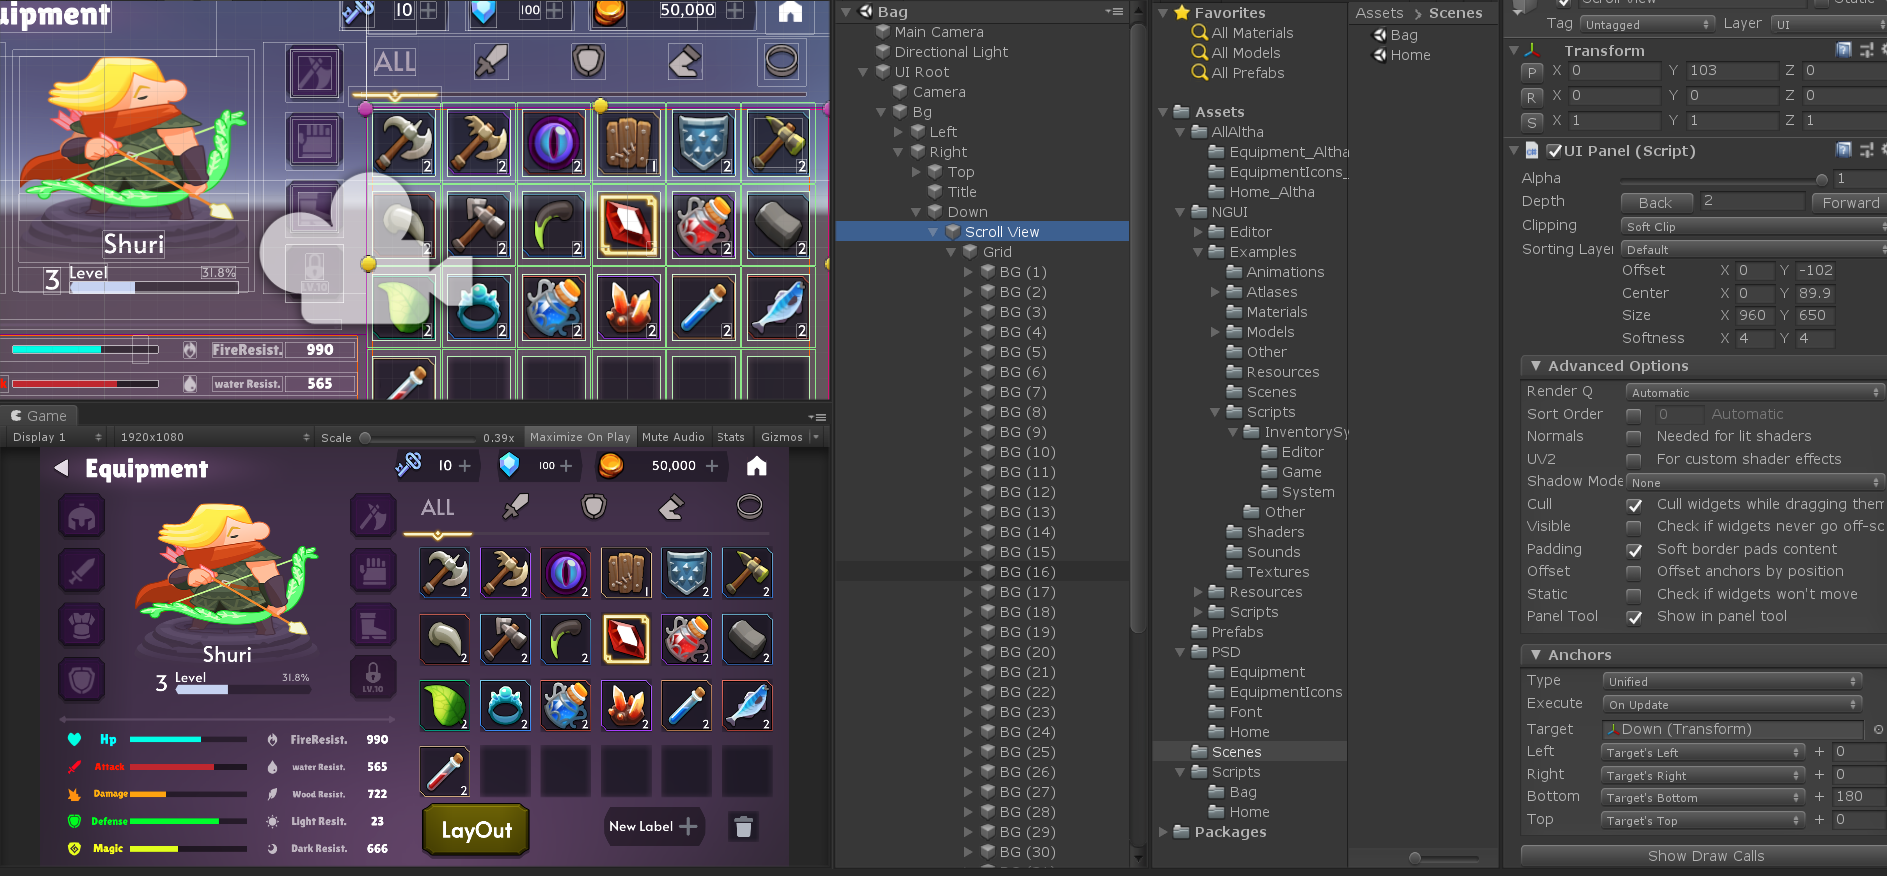Image resolution: width=1887 pixels, height=876 pixels.
Task: Click the purple eye orb item in Game view
Action: coord(565,573)
